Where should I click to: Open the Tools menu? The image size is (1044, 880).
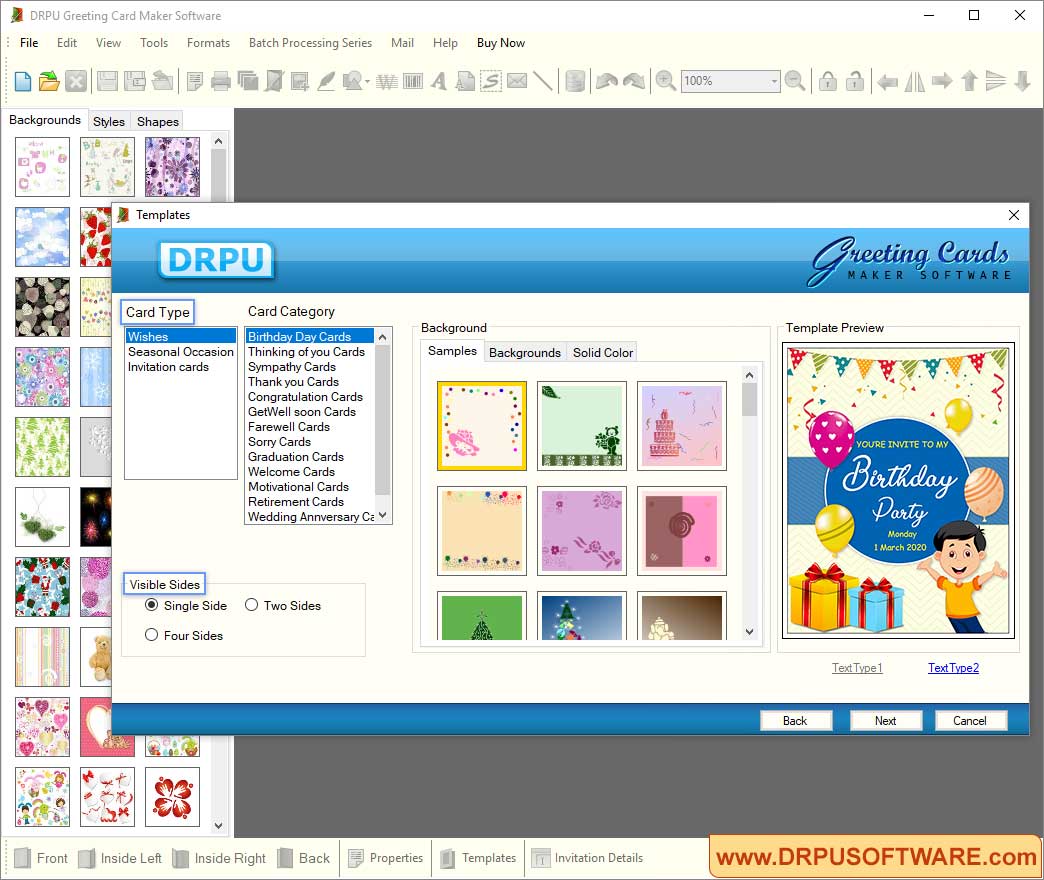(154, 43)
